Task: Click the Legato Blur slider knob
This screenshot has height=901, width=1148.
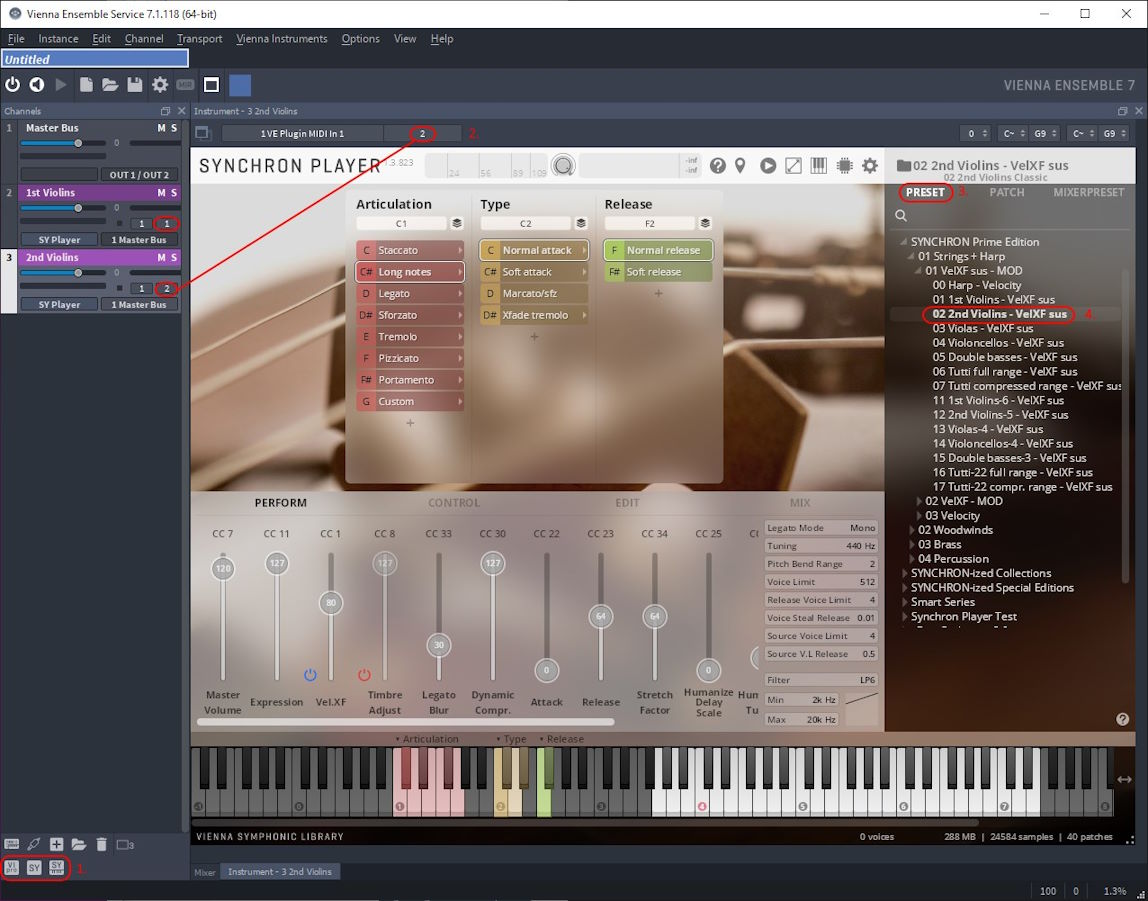Action: click(x=439, y=645)
